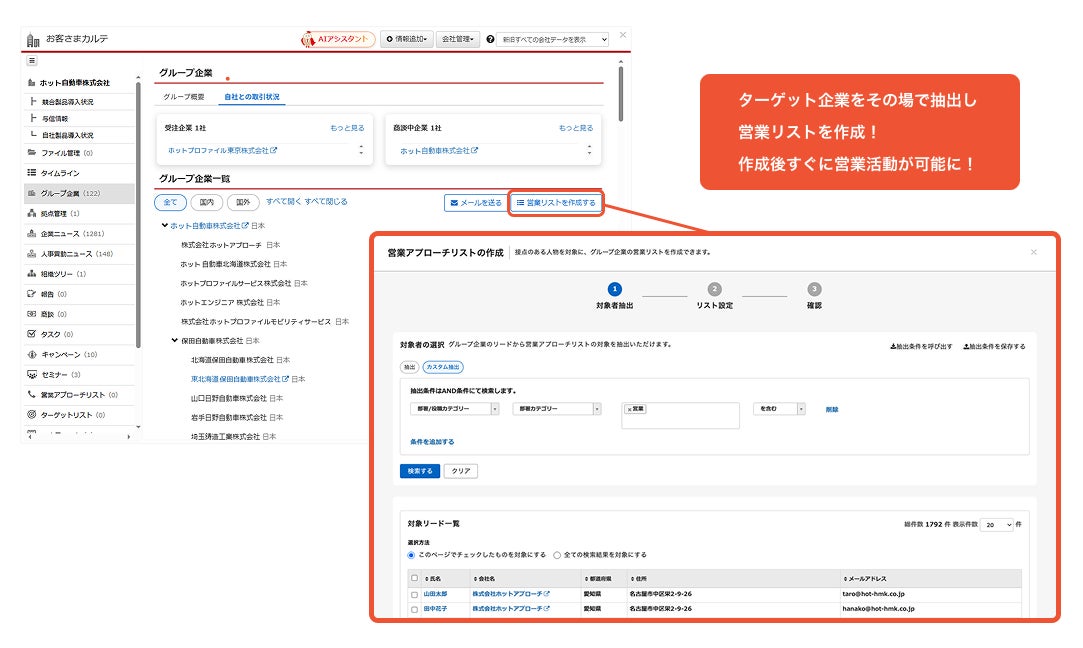Open 与信情報 in sidebar
Screen dimensions: 1083x648
coord(55,119)
